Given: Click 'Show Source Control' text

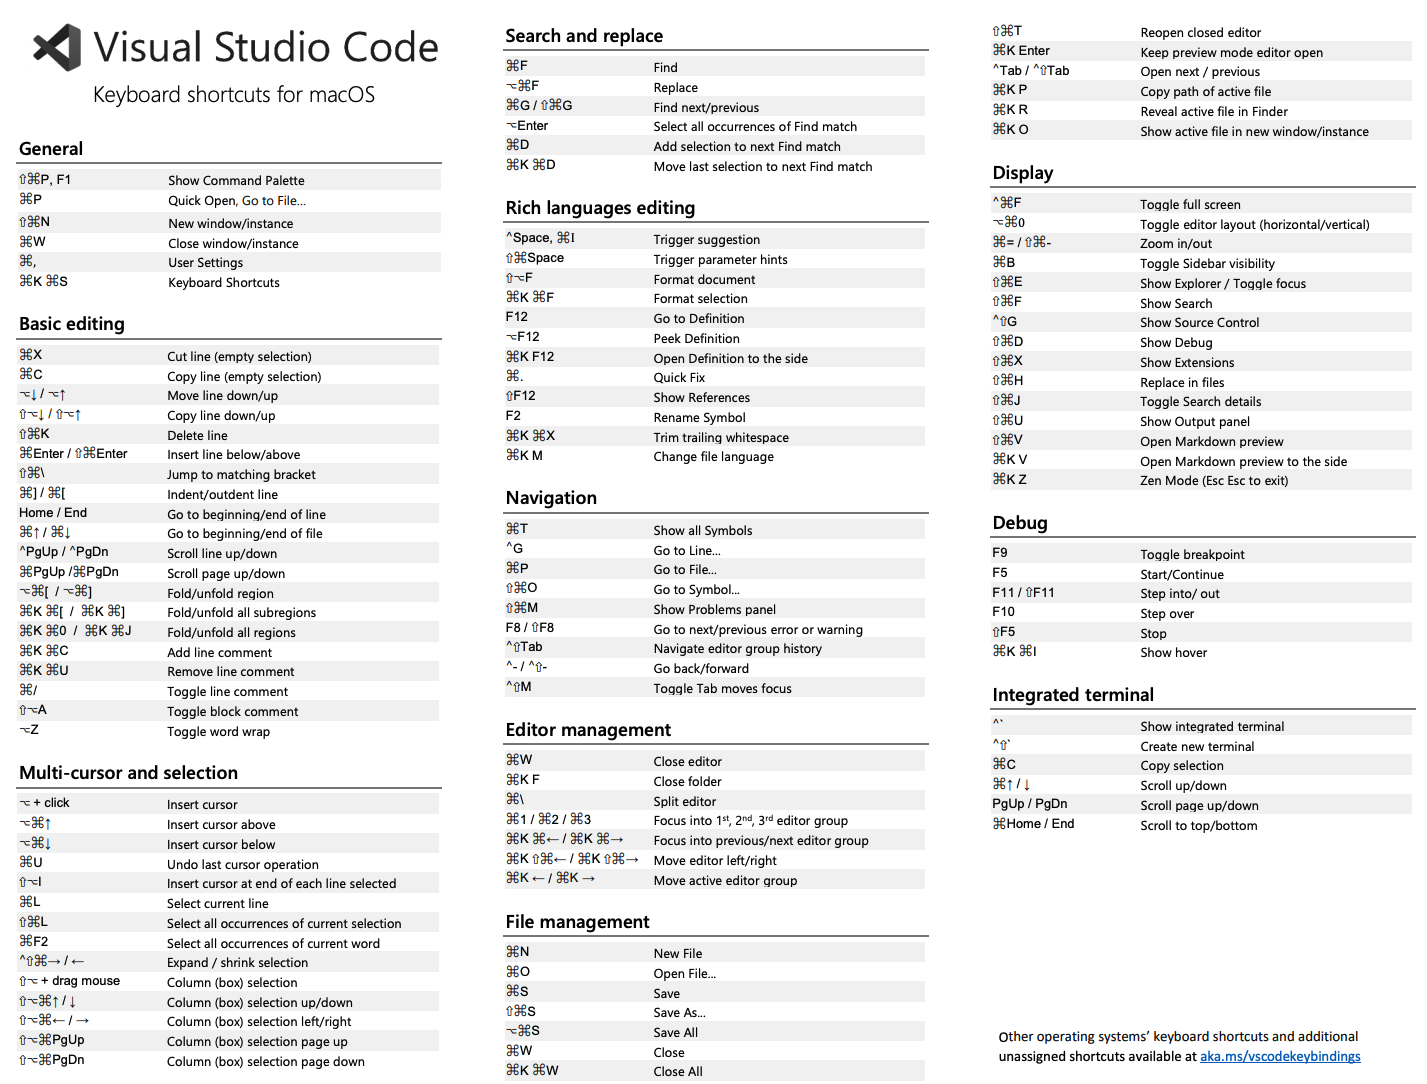Looking at the screenshot, I should [x=1200, y=323].
